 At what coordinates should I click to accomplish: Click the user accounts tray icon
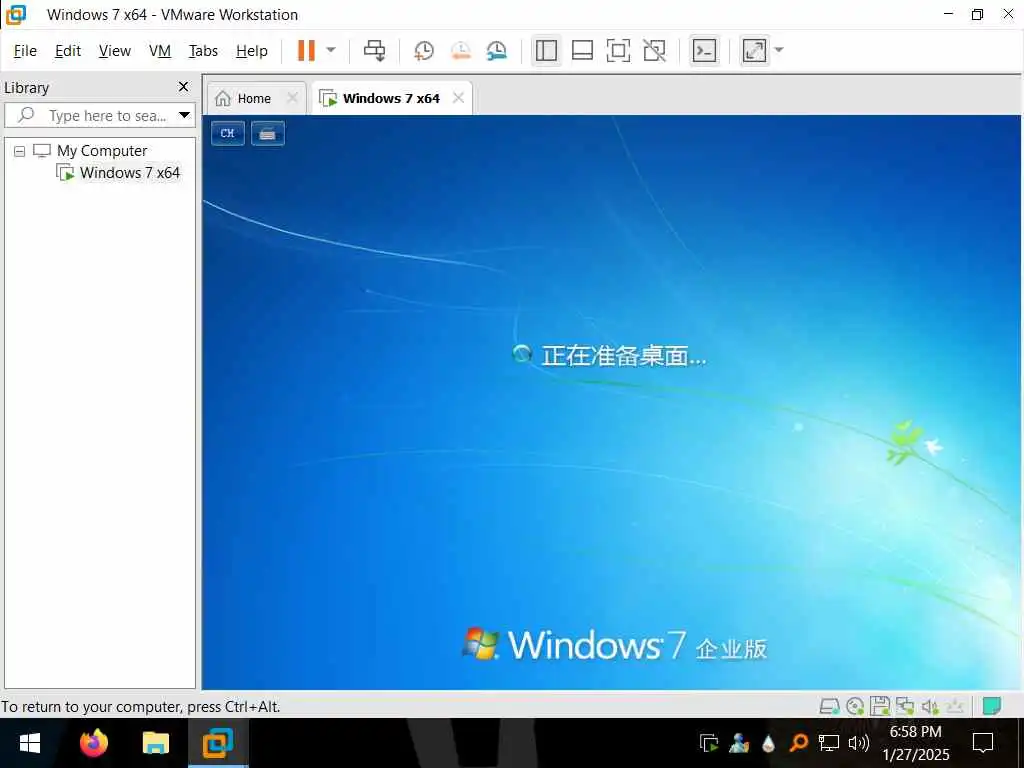739,743
